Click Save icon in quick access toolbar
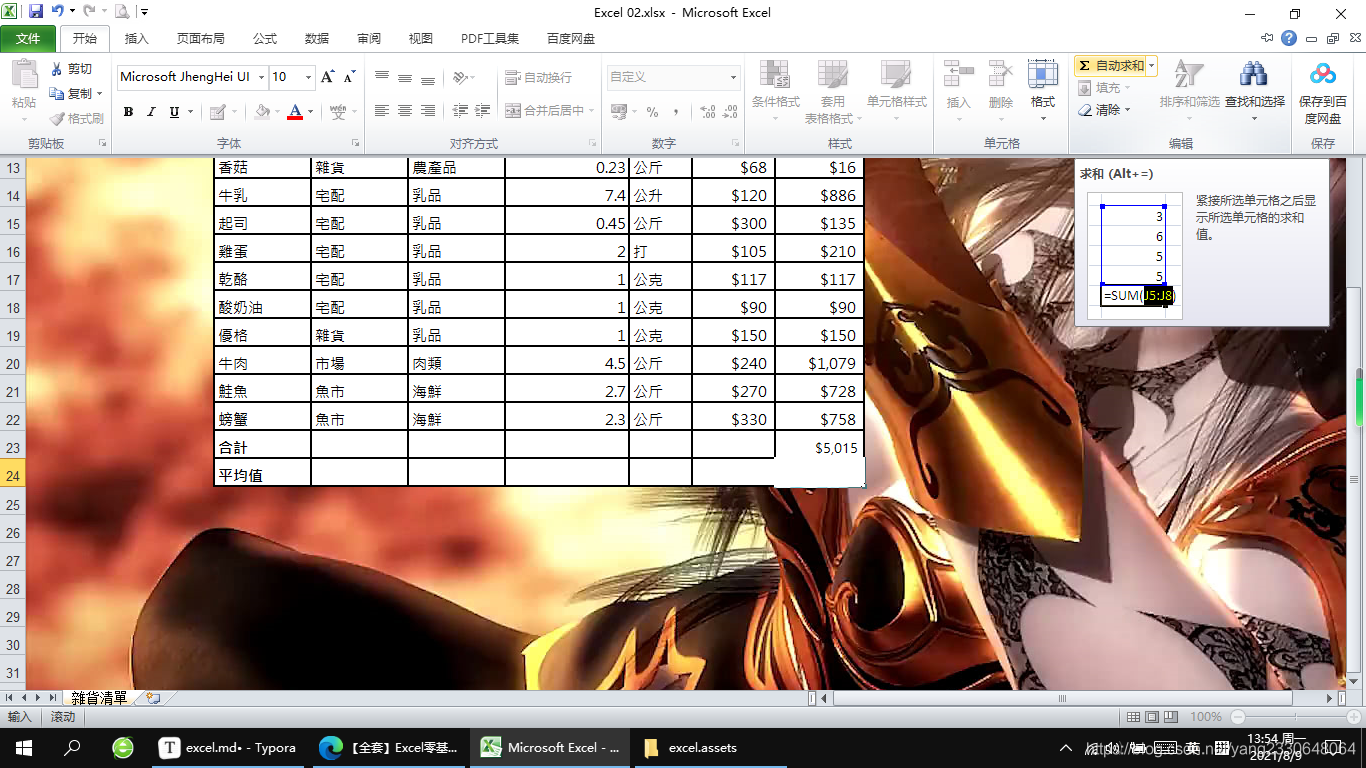The width and height of the screenshot is (1366, 768). [36, 12]
